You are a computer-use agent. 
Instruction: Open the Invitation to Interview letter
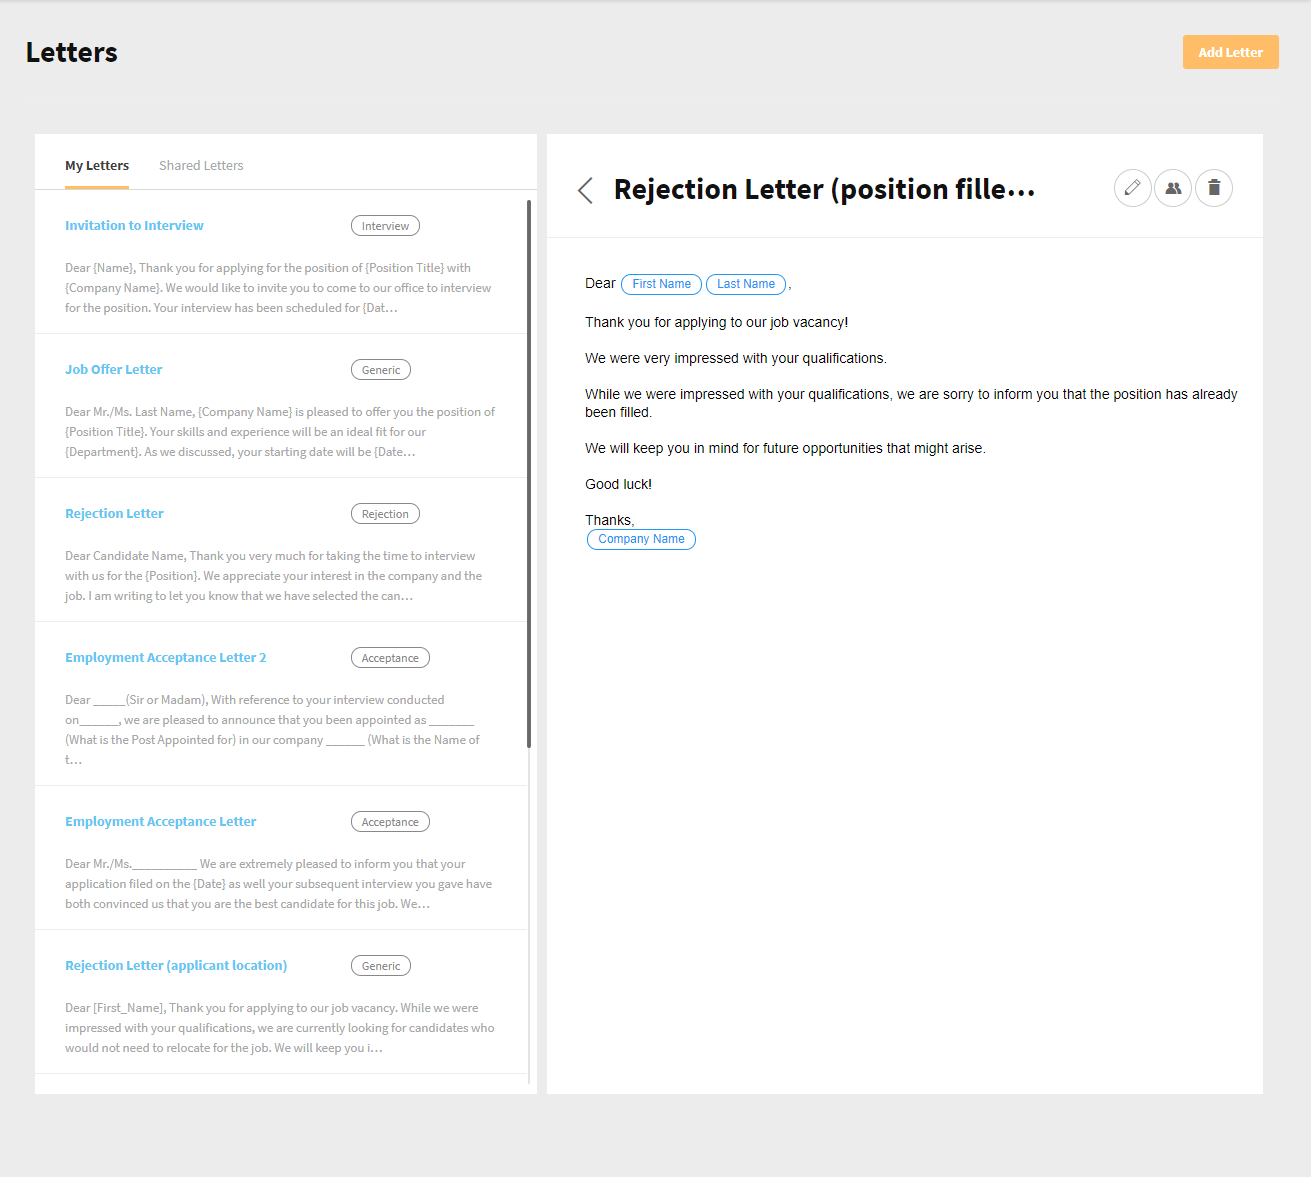[x=134, y=225]
